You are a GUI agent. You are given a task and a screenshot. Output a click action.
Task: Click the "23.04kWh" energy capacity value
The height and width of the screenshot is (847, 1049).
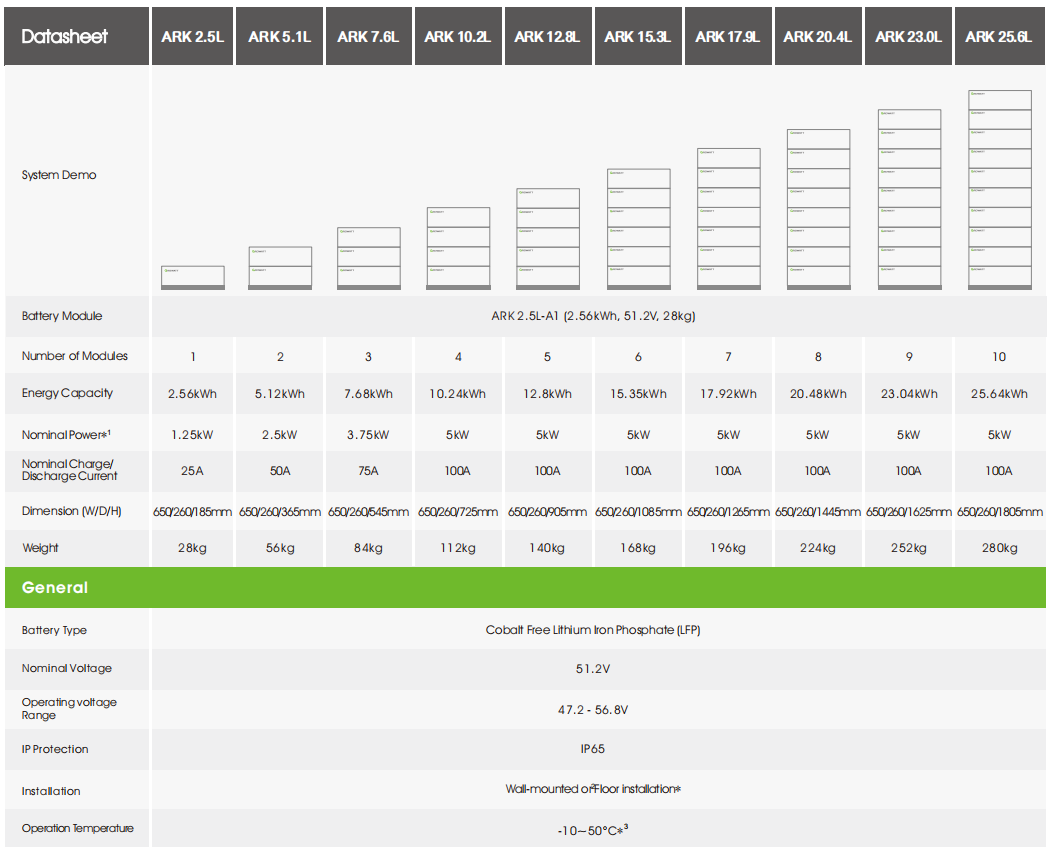point(909,393)
